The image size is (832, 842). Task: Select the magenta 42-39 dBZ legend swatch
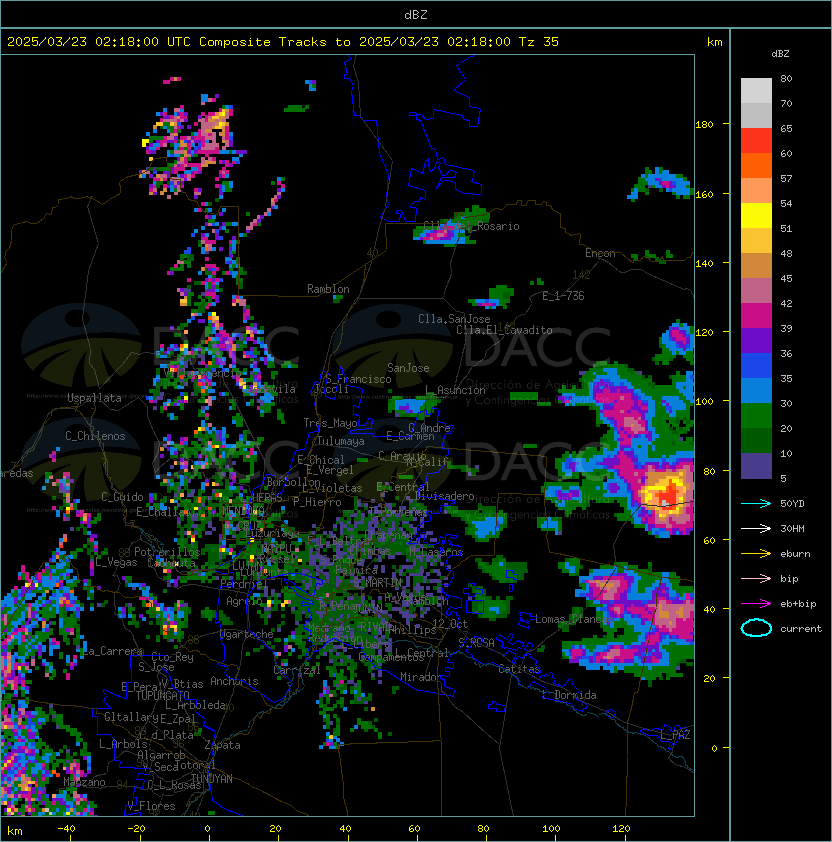pyautogui.click(x=756, y=316)
